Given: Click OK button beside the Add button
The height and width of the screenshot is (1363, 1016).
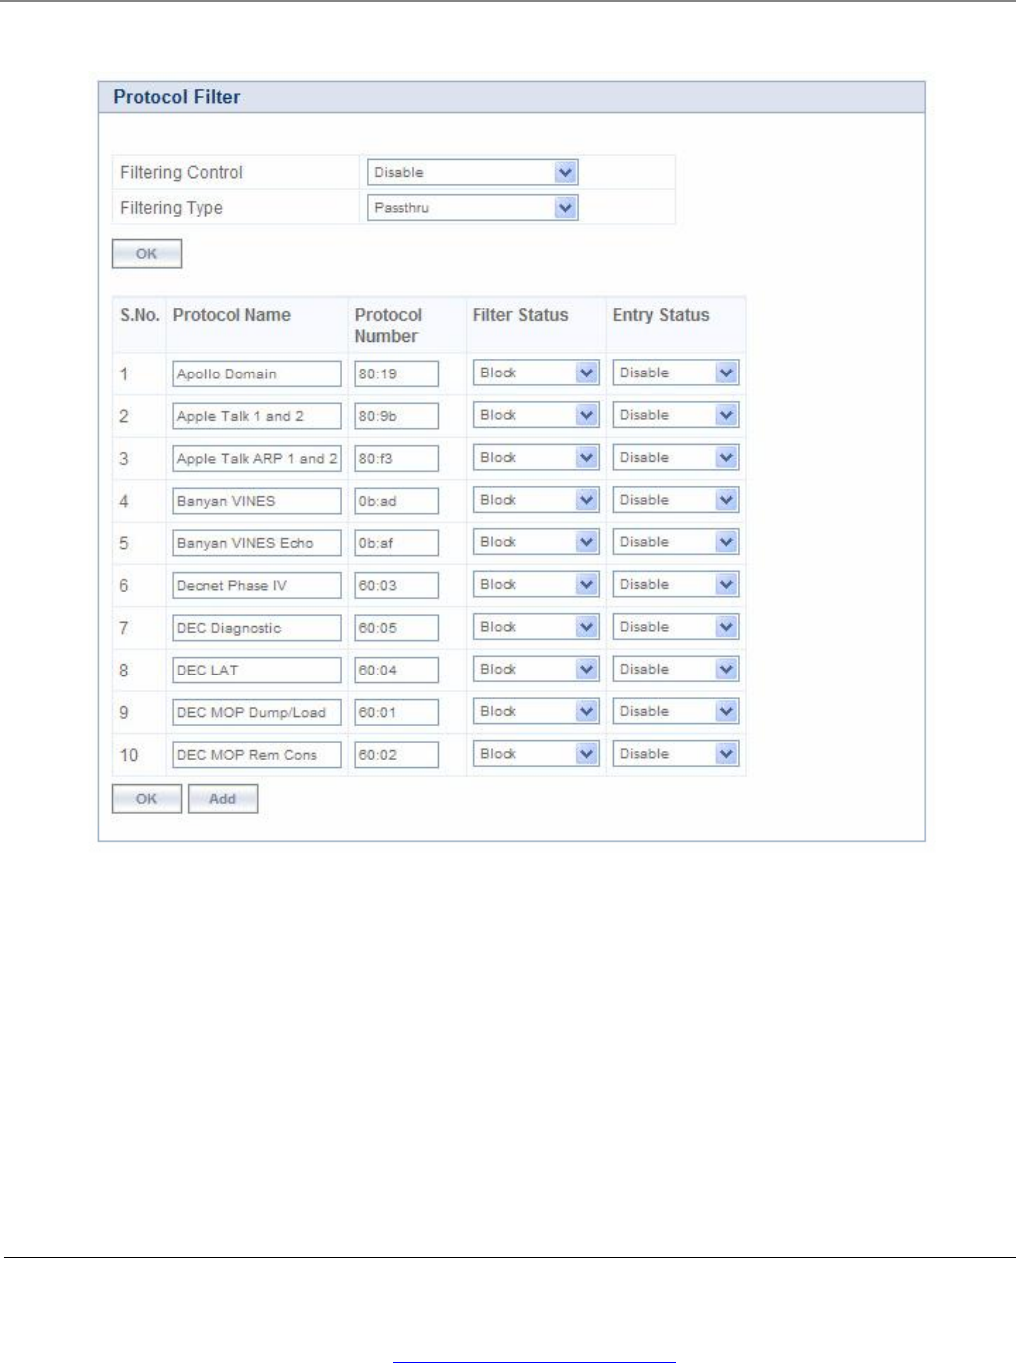Looking at the screenshot, I should pyautogui.click(x=147, y=799).
